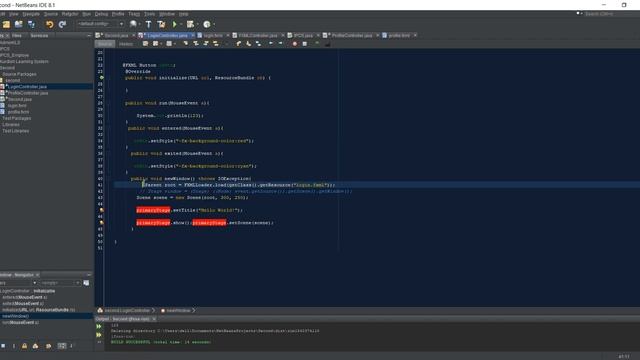Screen dimensions: 640x360
Task: Click the Shift Line Left icon
Action: (271, 44)
